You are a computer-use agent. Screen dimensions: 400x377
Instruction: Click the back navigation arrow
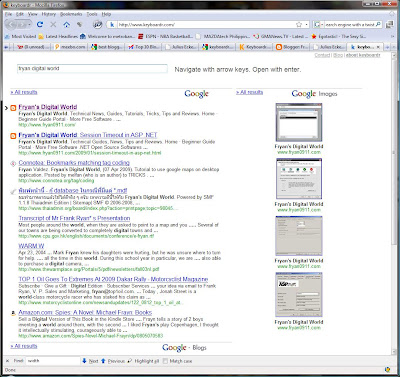[12, 25]
